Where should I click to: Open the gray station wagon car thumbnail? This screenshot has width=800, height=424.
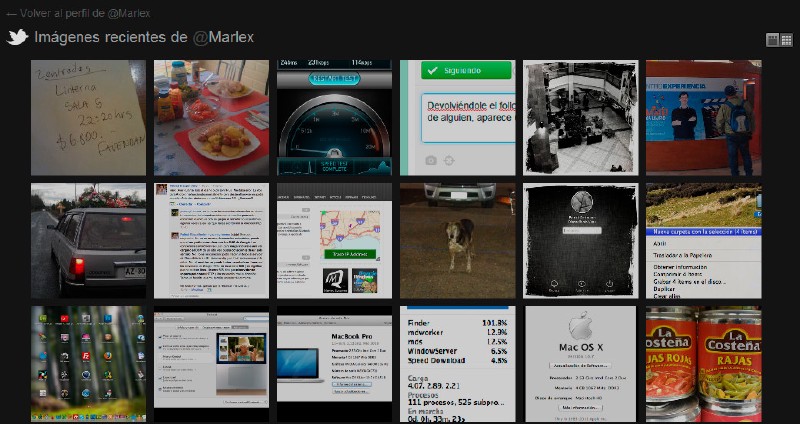[x=88, y=241]
